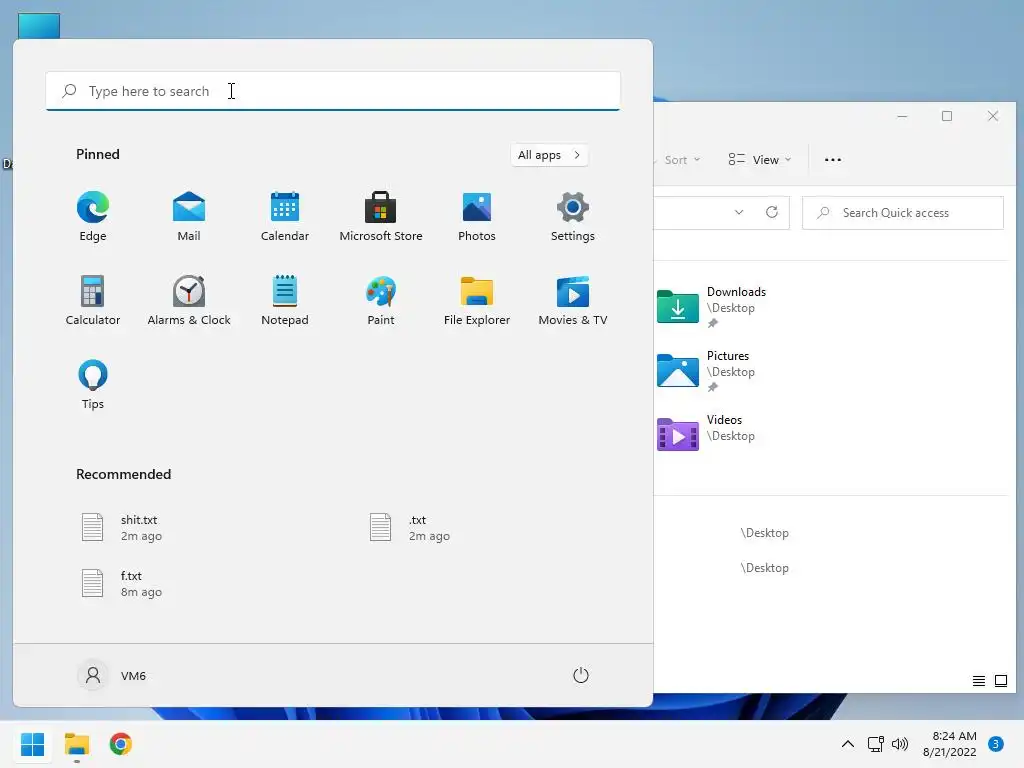The height and width of the screenshot is (768, 1024).
Task: Open the Downloads folder in File Explorer
Action: (x=712, y=306)
